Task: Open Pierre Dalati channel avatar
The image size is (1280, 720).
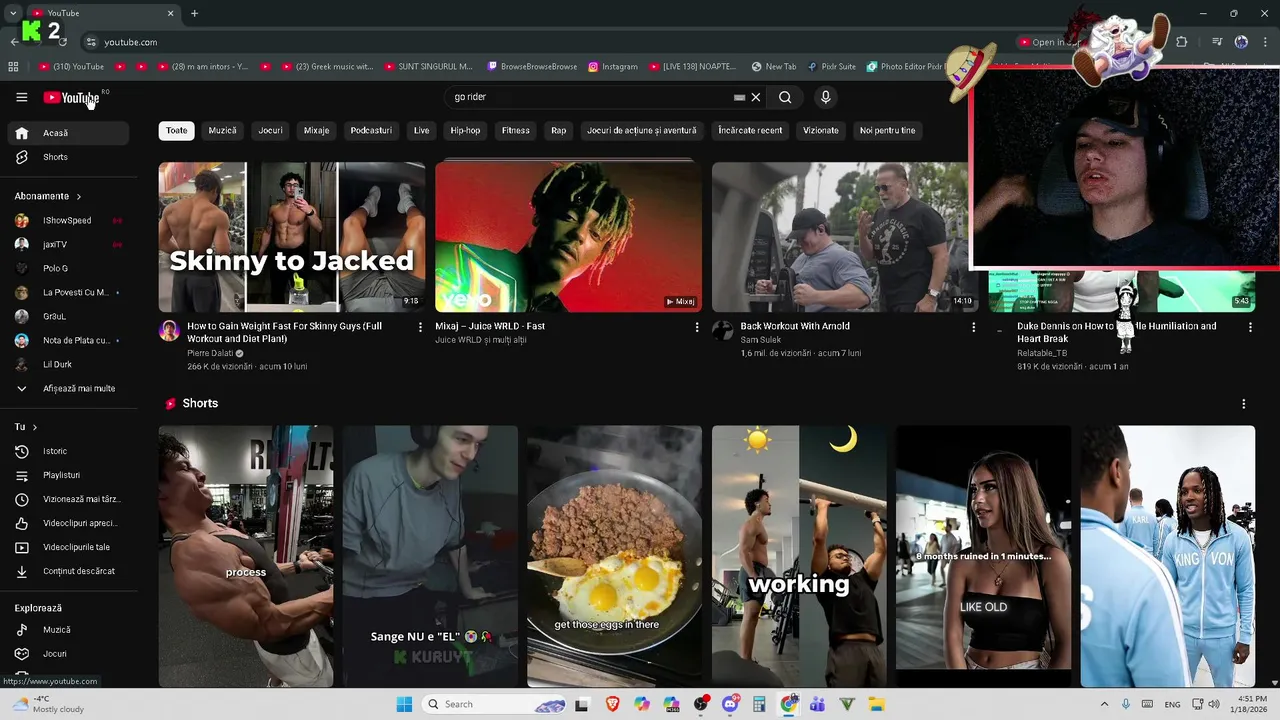Action: 169,331
